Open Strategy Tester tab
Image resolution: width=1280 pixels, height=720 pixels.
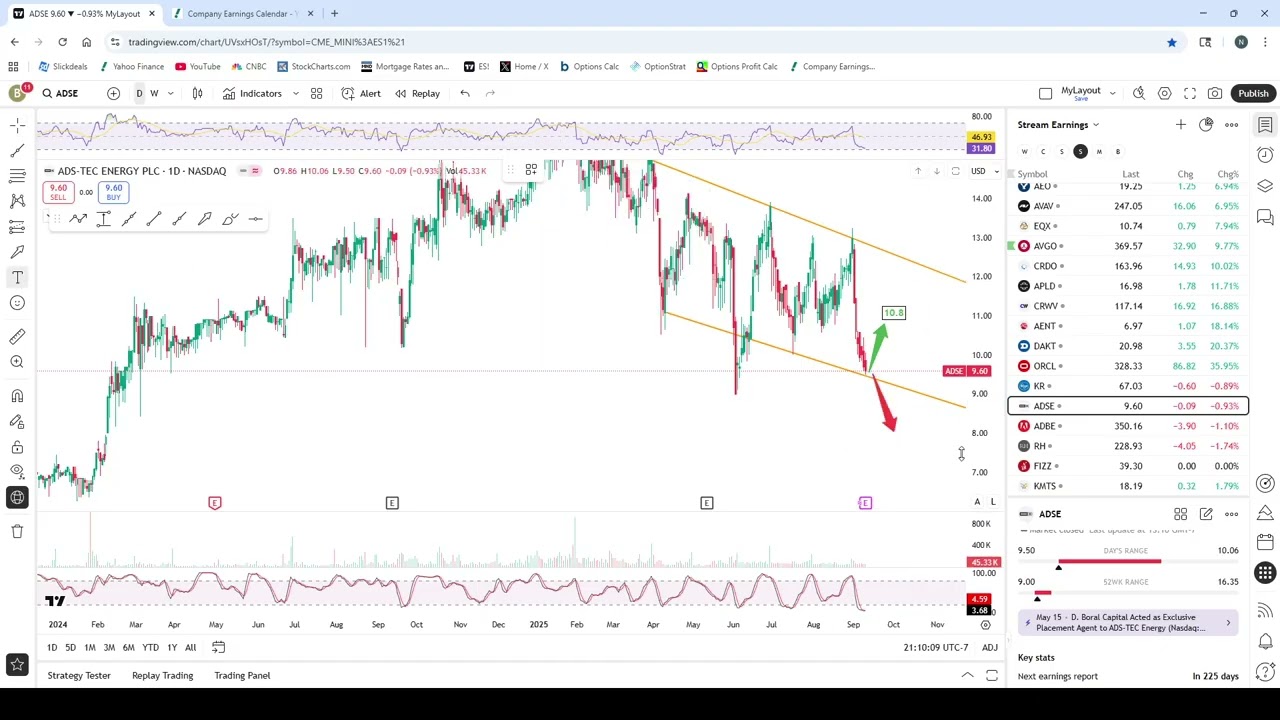pyautogui.click(x=79, y=675)
